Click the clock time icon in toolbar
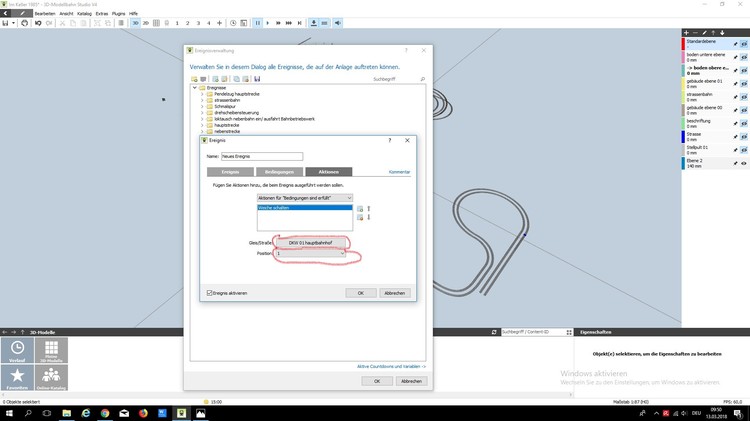Image resolution: width=750 pixels, height=421 pixels. tap(233, 23)
